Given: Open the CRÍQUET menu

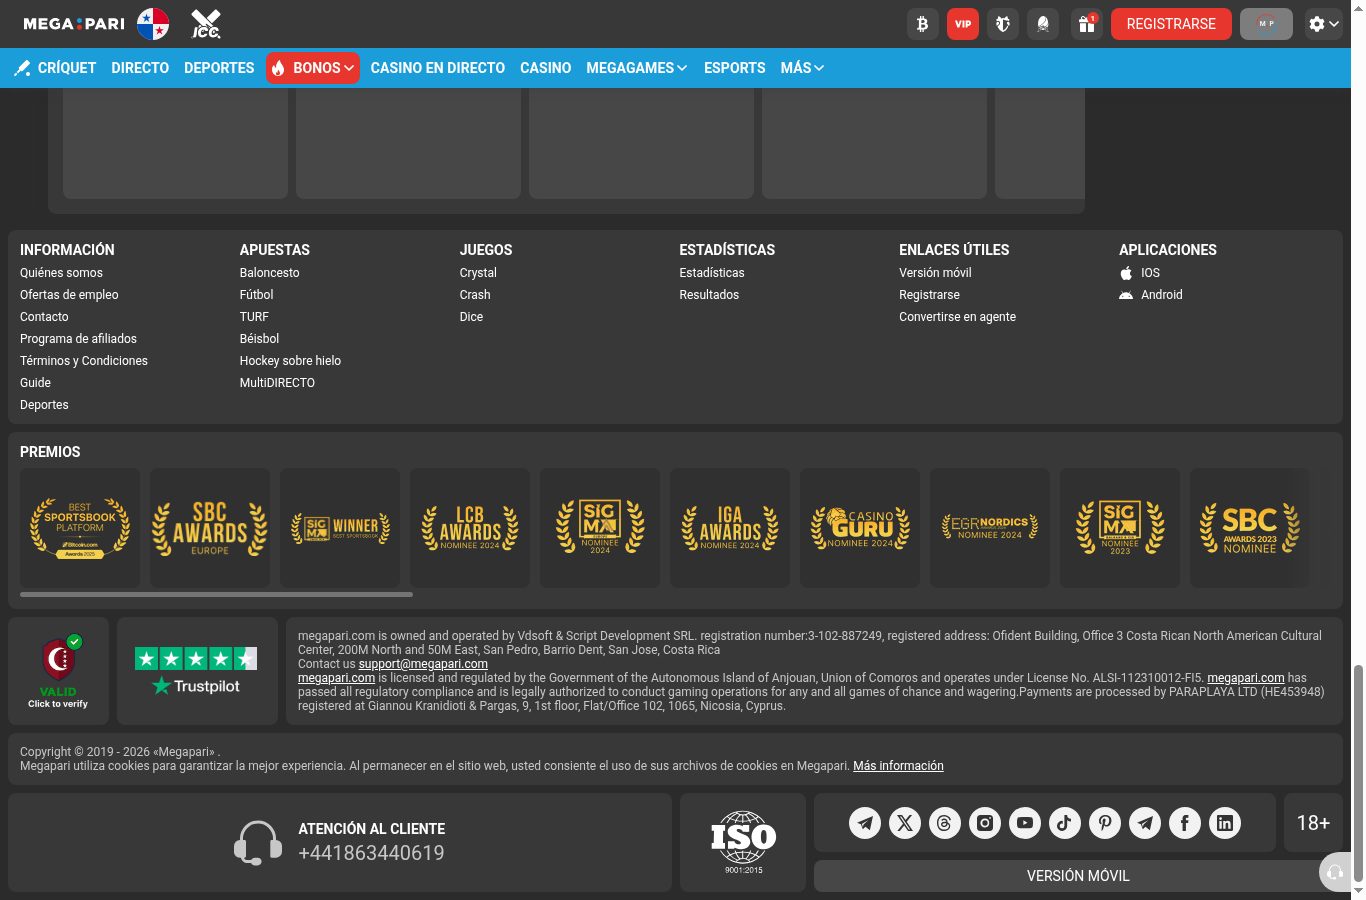Looking at the screenshot, I should tap(55, 68).
